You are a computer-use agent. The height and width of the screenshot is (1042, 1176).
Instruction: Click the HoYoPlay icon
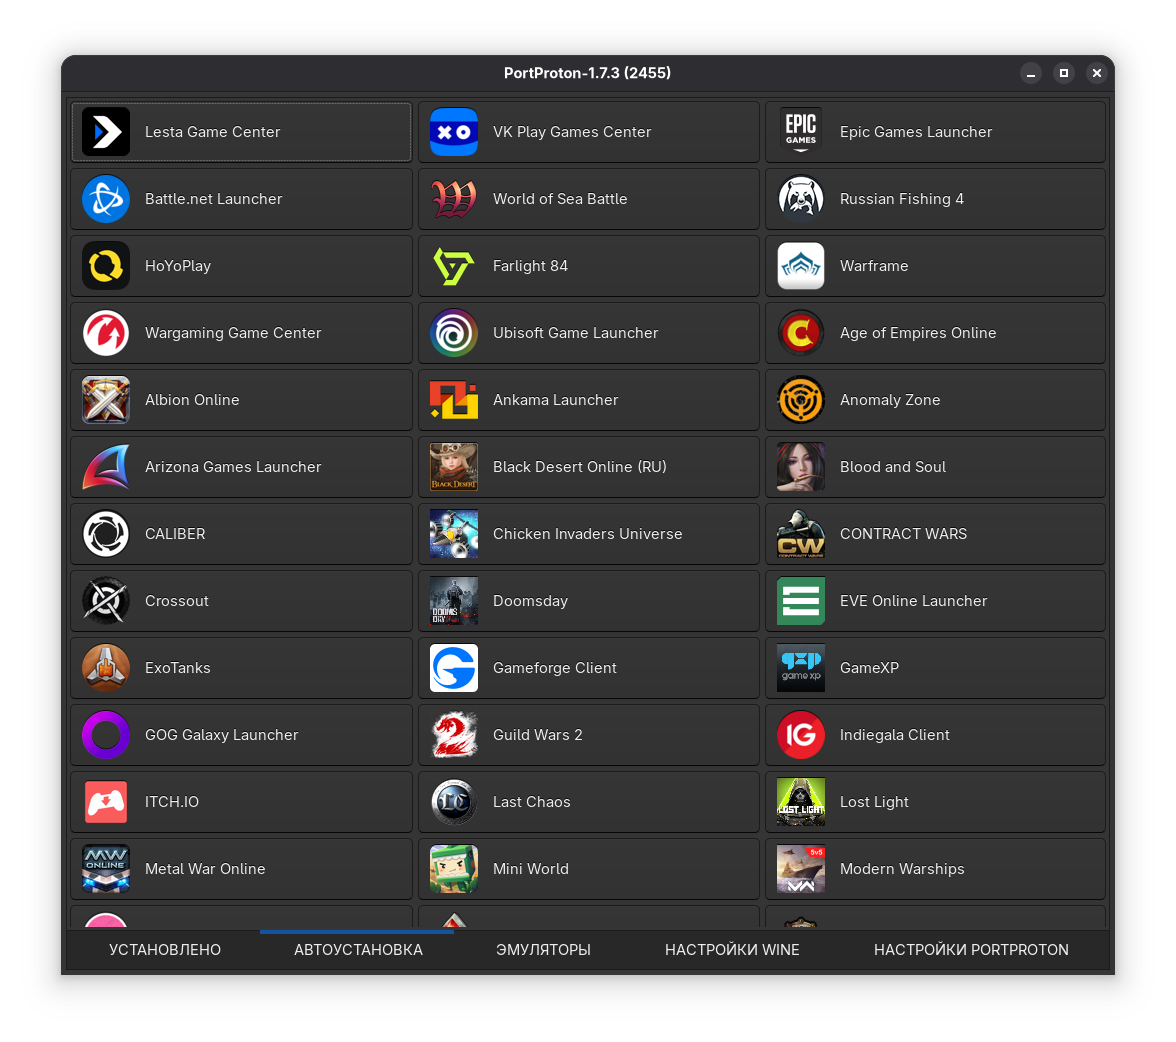tap(106, 266)
